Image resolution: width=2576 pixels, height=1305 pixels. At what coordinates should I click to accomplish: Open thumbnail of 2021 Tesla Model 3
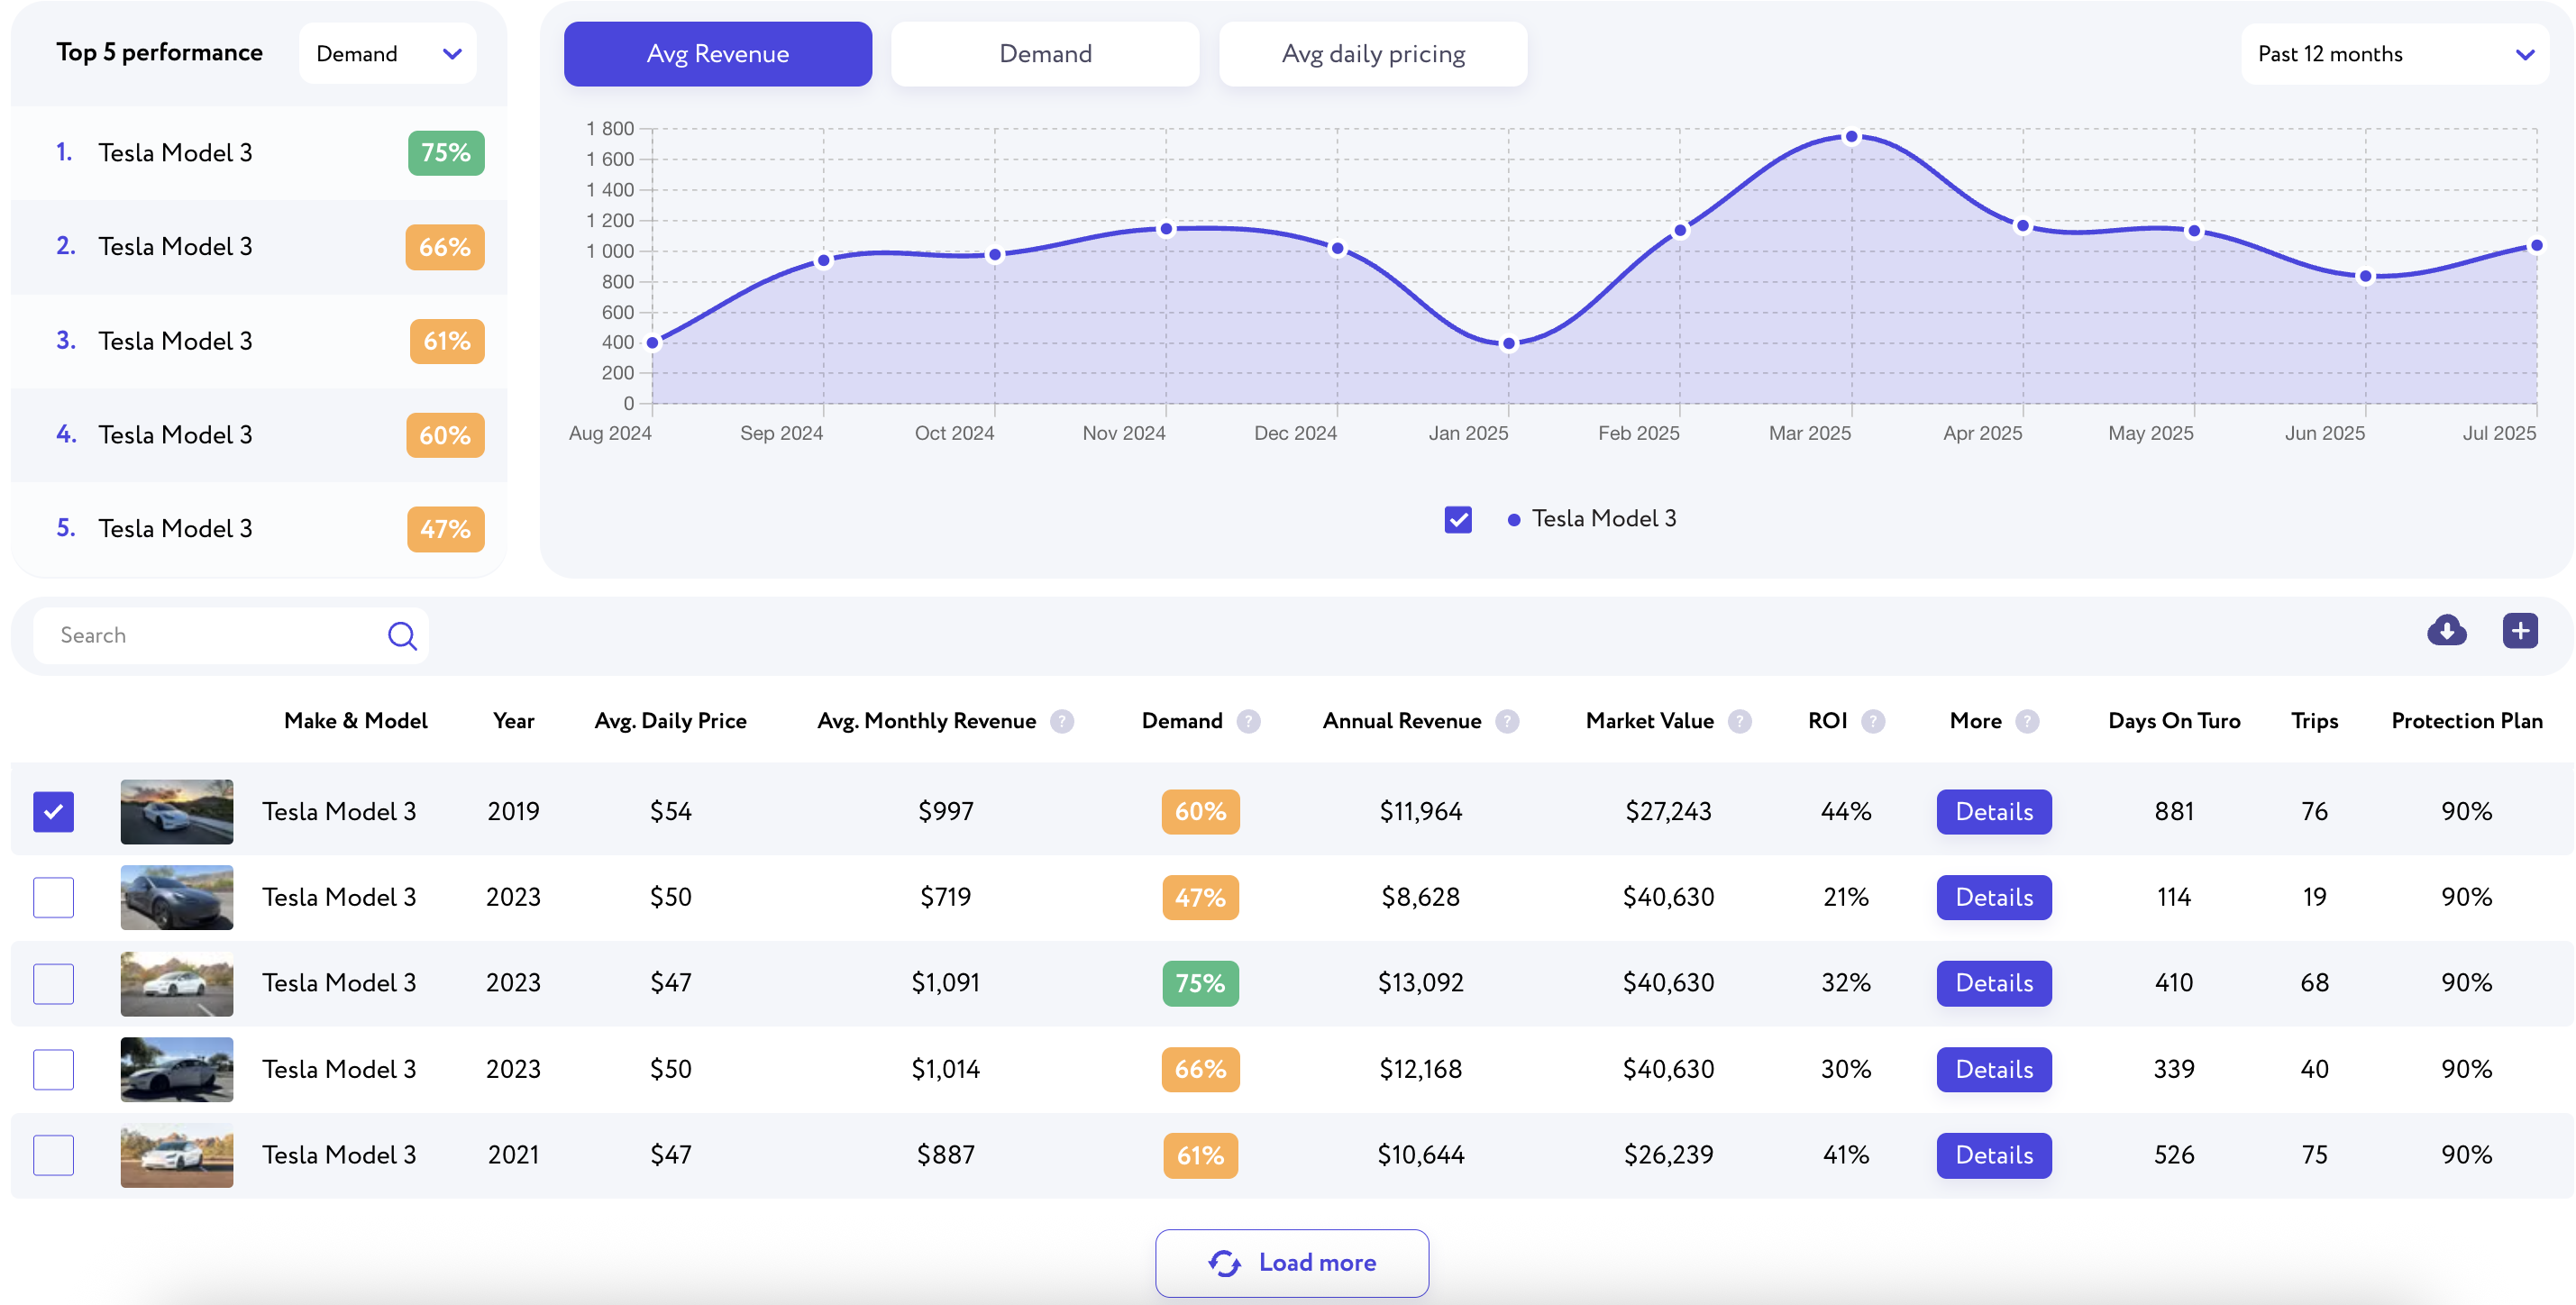coord(177,1155)
